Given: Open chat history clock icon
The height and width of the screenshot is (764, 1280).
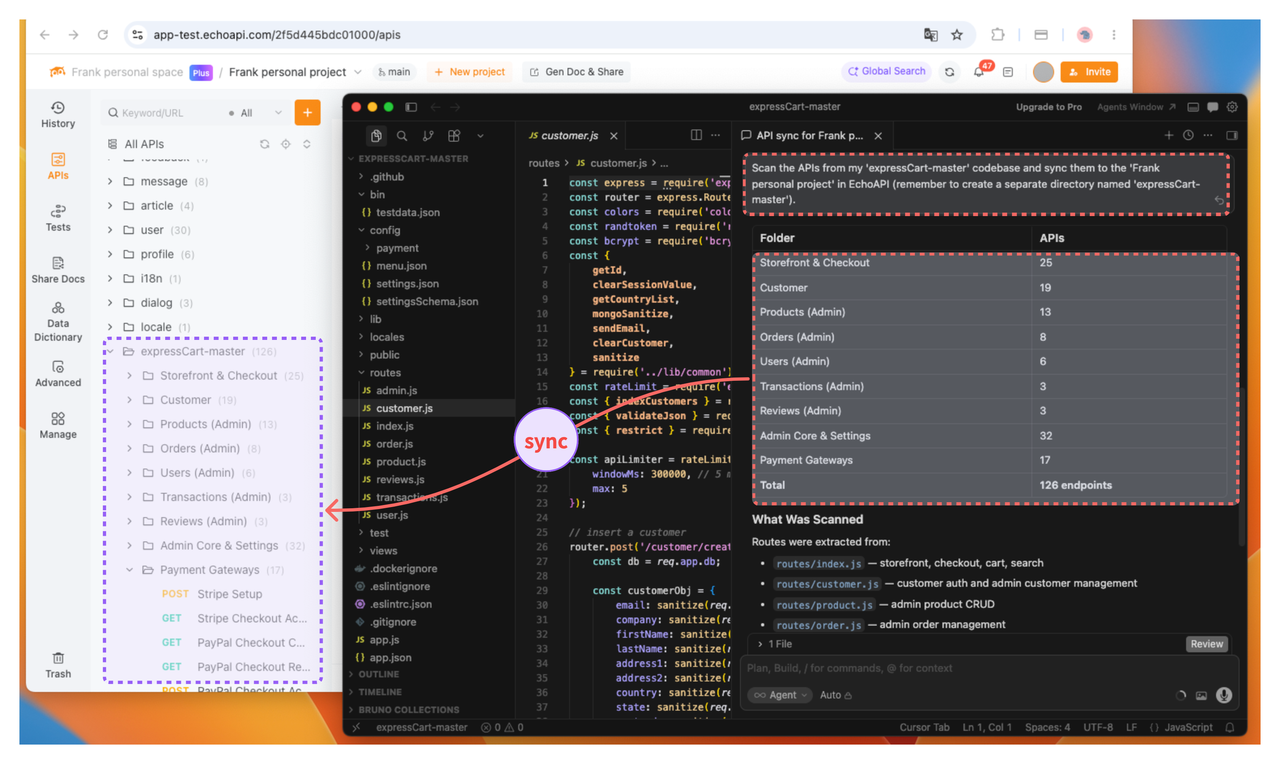Looking at the screenshot, I should pos(1188,135).
